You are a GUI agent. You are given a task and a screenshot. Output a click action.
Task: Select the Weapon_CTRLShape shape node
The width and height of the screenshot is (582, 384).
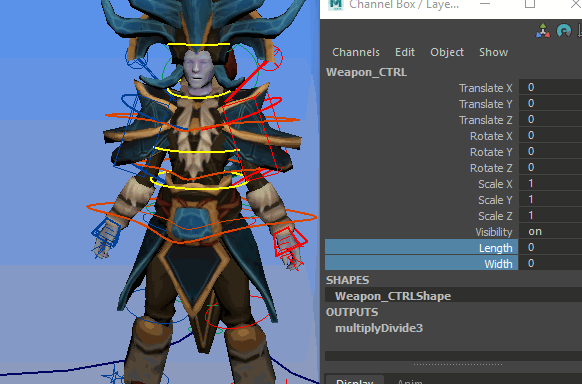393,296
